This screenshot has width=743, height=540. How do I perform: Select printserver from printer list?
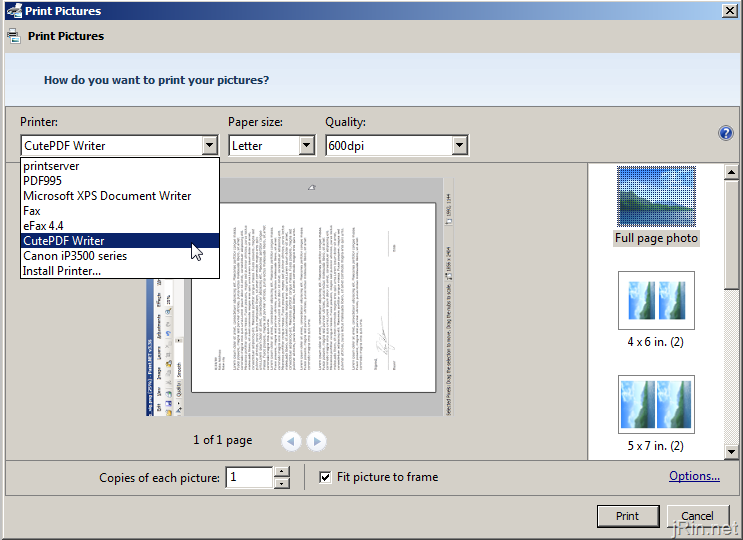click(120, 166)
